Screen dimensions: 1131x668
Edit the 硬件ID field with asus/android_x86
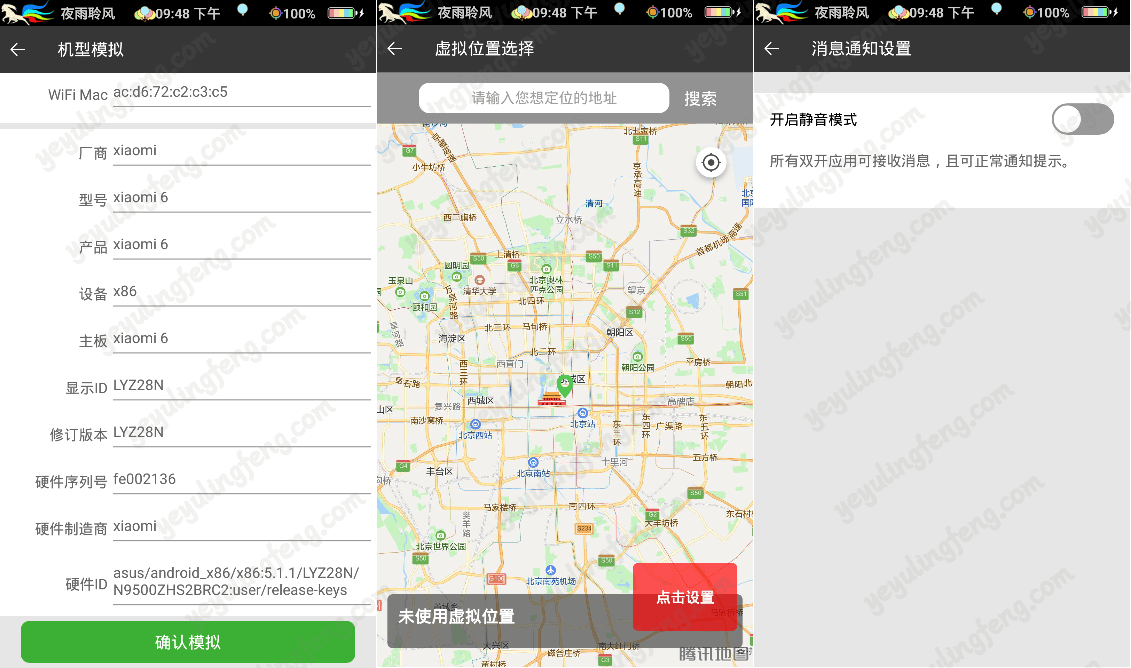pos(242,581)
